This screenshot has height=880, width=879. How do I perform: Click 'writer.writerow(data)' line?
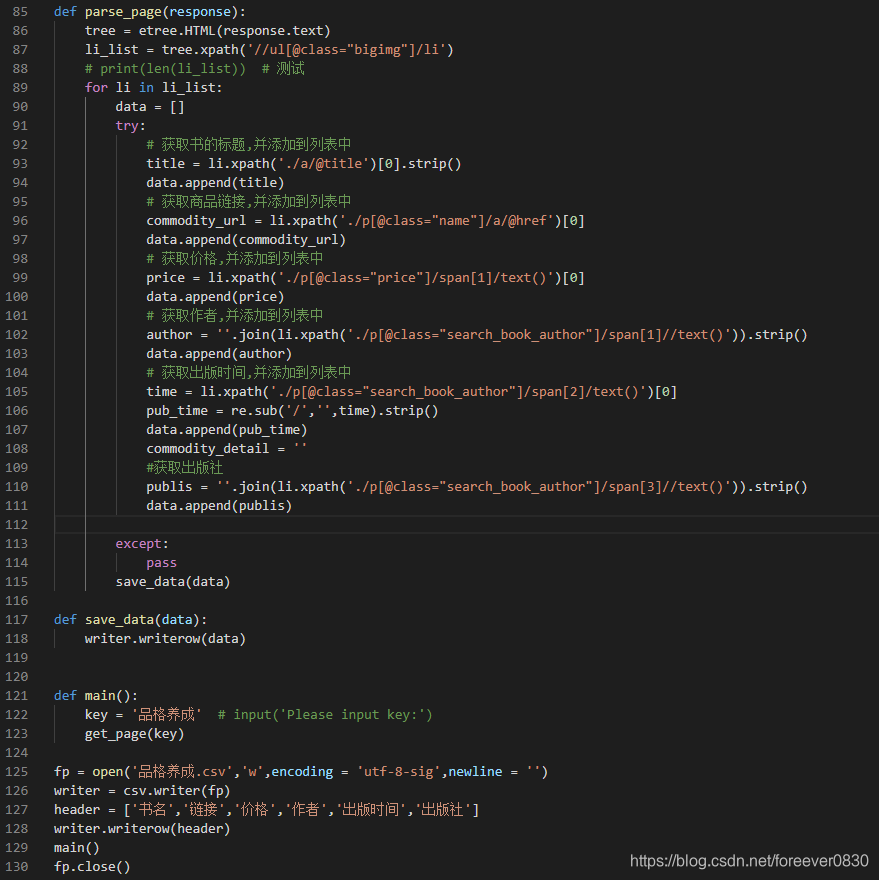point(165,639)
